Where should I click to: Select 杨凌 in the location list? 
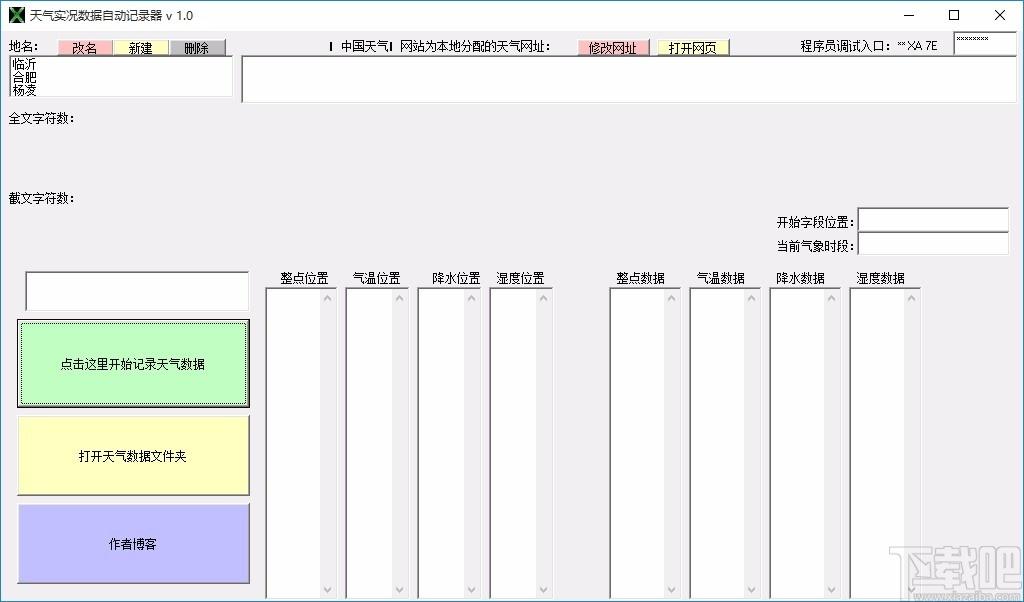tap(24, 90)
